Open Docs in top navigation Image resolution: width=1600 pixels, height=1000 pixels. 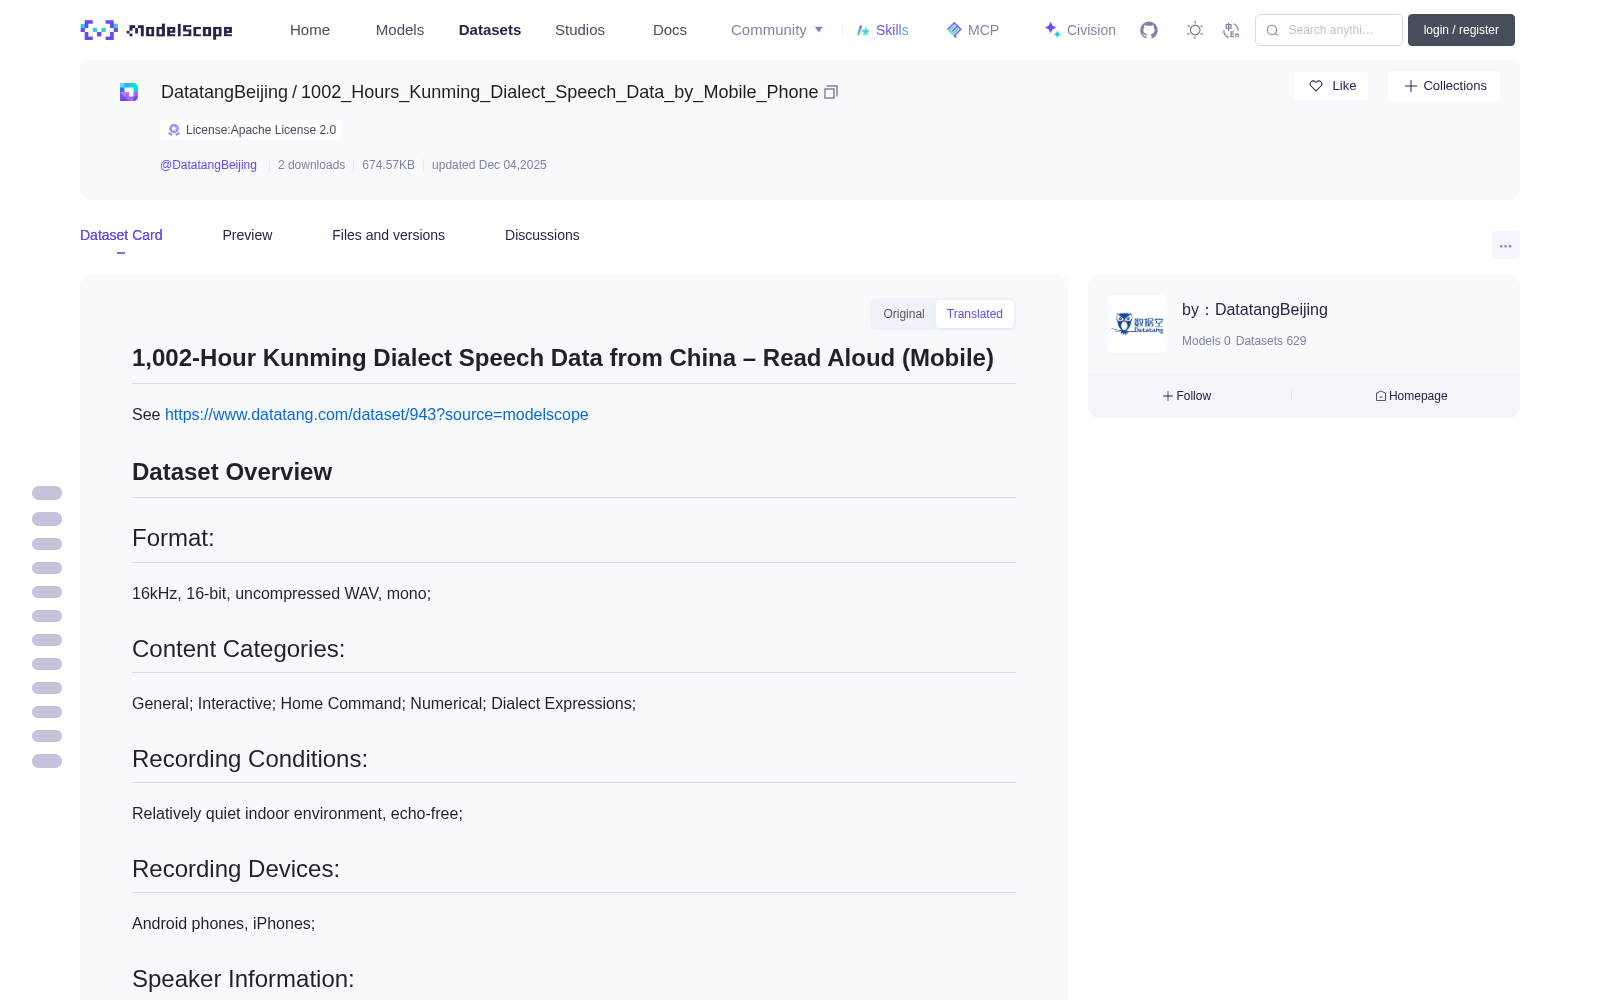click(x=670, y=30)
